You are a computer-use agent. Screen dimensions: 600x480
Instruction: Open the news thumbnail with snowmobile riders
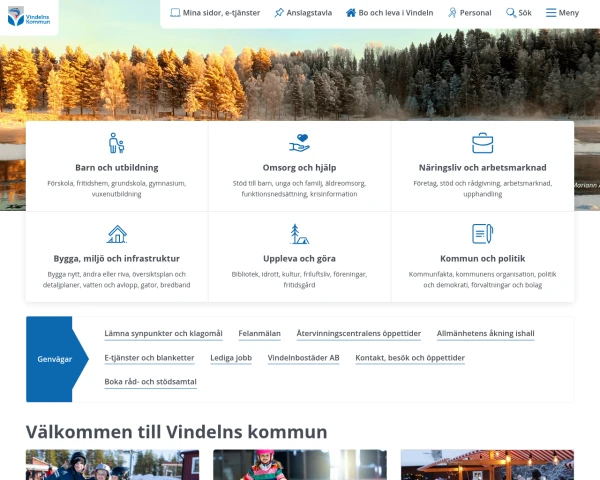pyautogui.click(x=112, y=465)
